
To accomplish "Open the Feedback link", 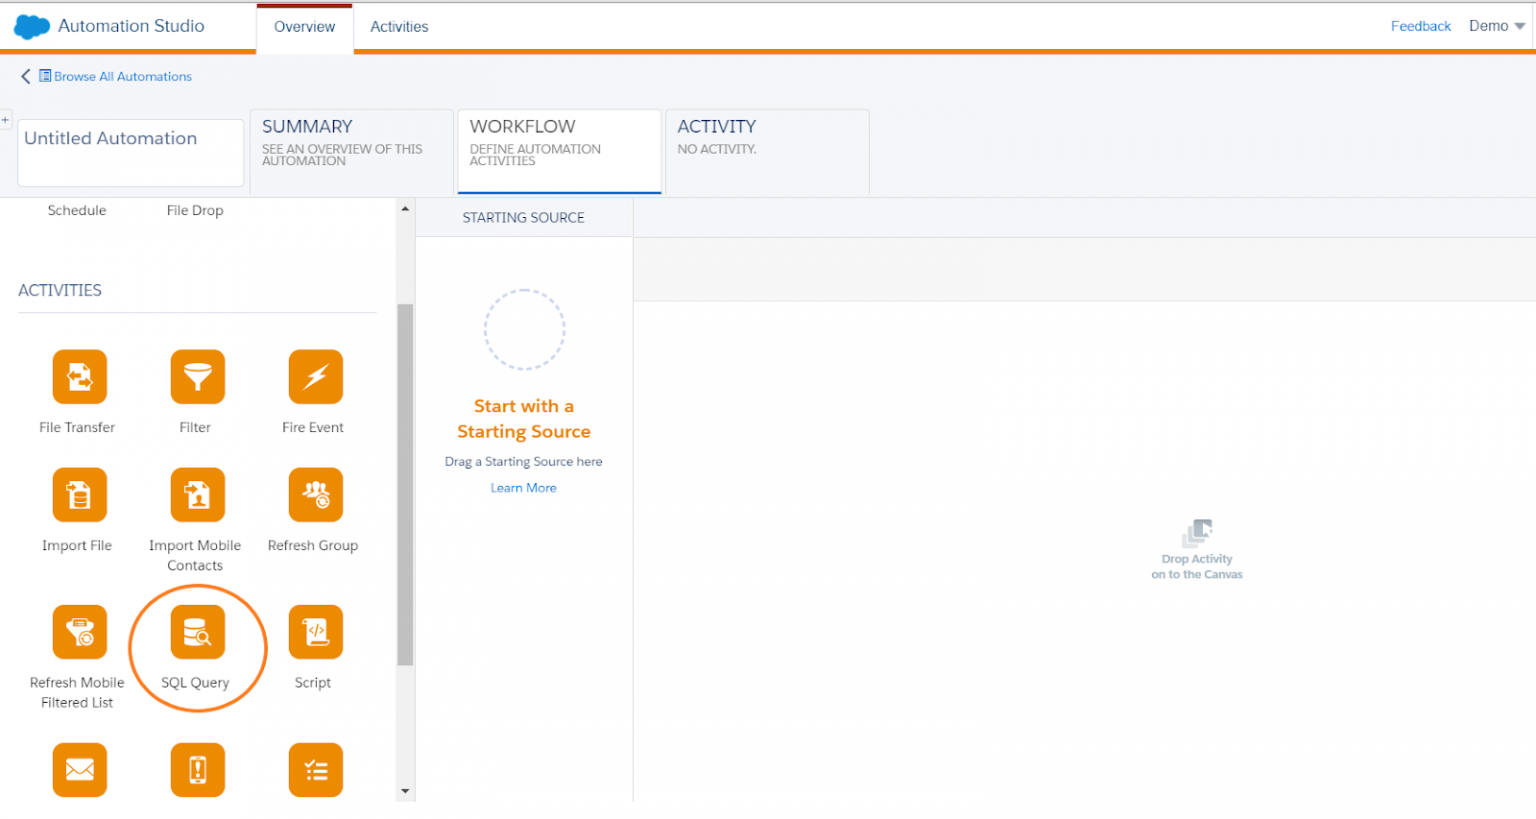I will click(x=1420, y=26).
